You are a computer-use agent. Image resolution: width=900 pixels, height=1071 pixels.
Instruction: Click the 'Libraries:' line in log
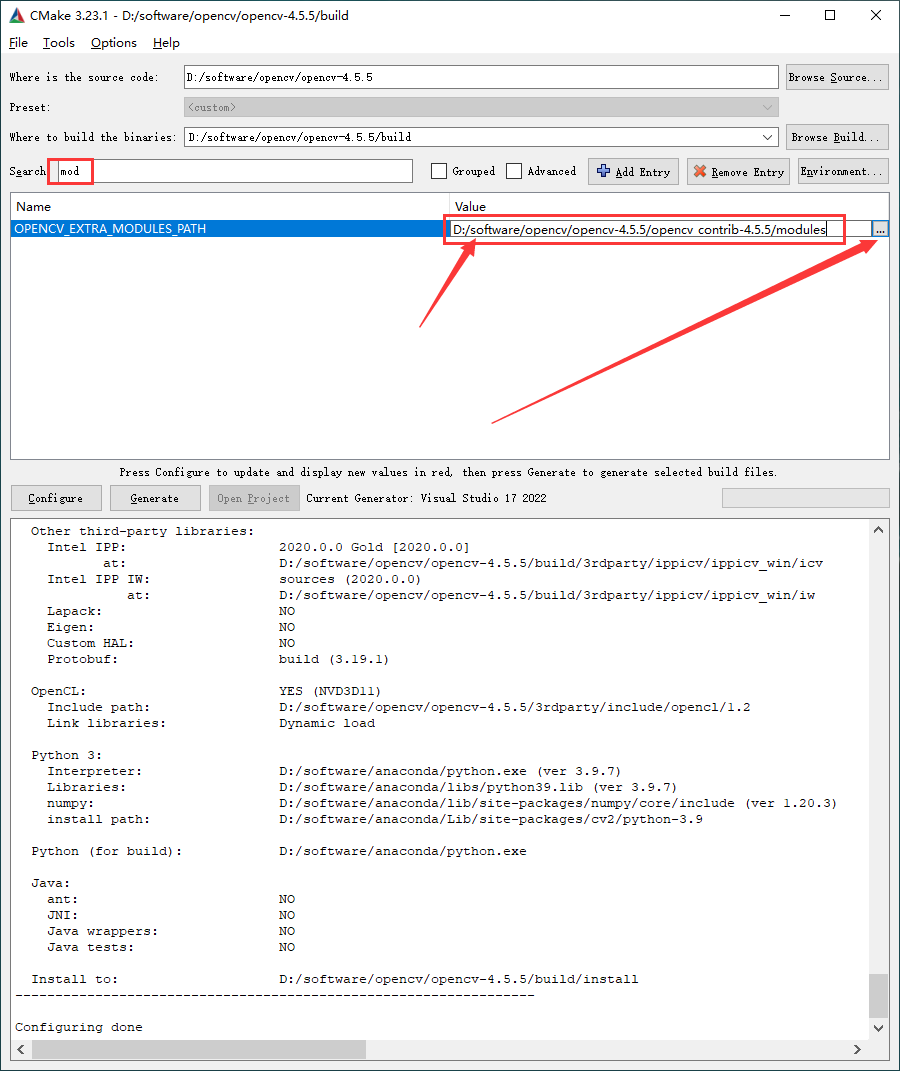[x=362, y=788]
